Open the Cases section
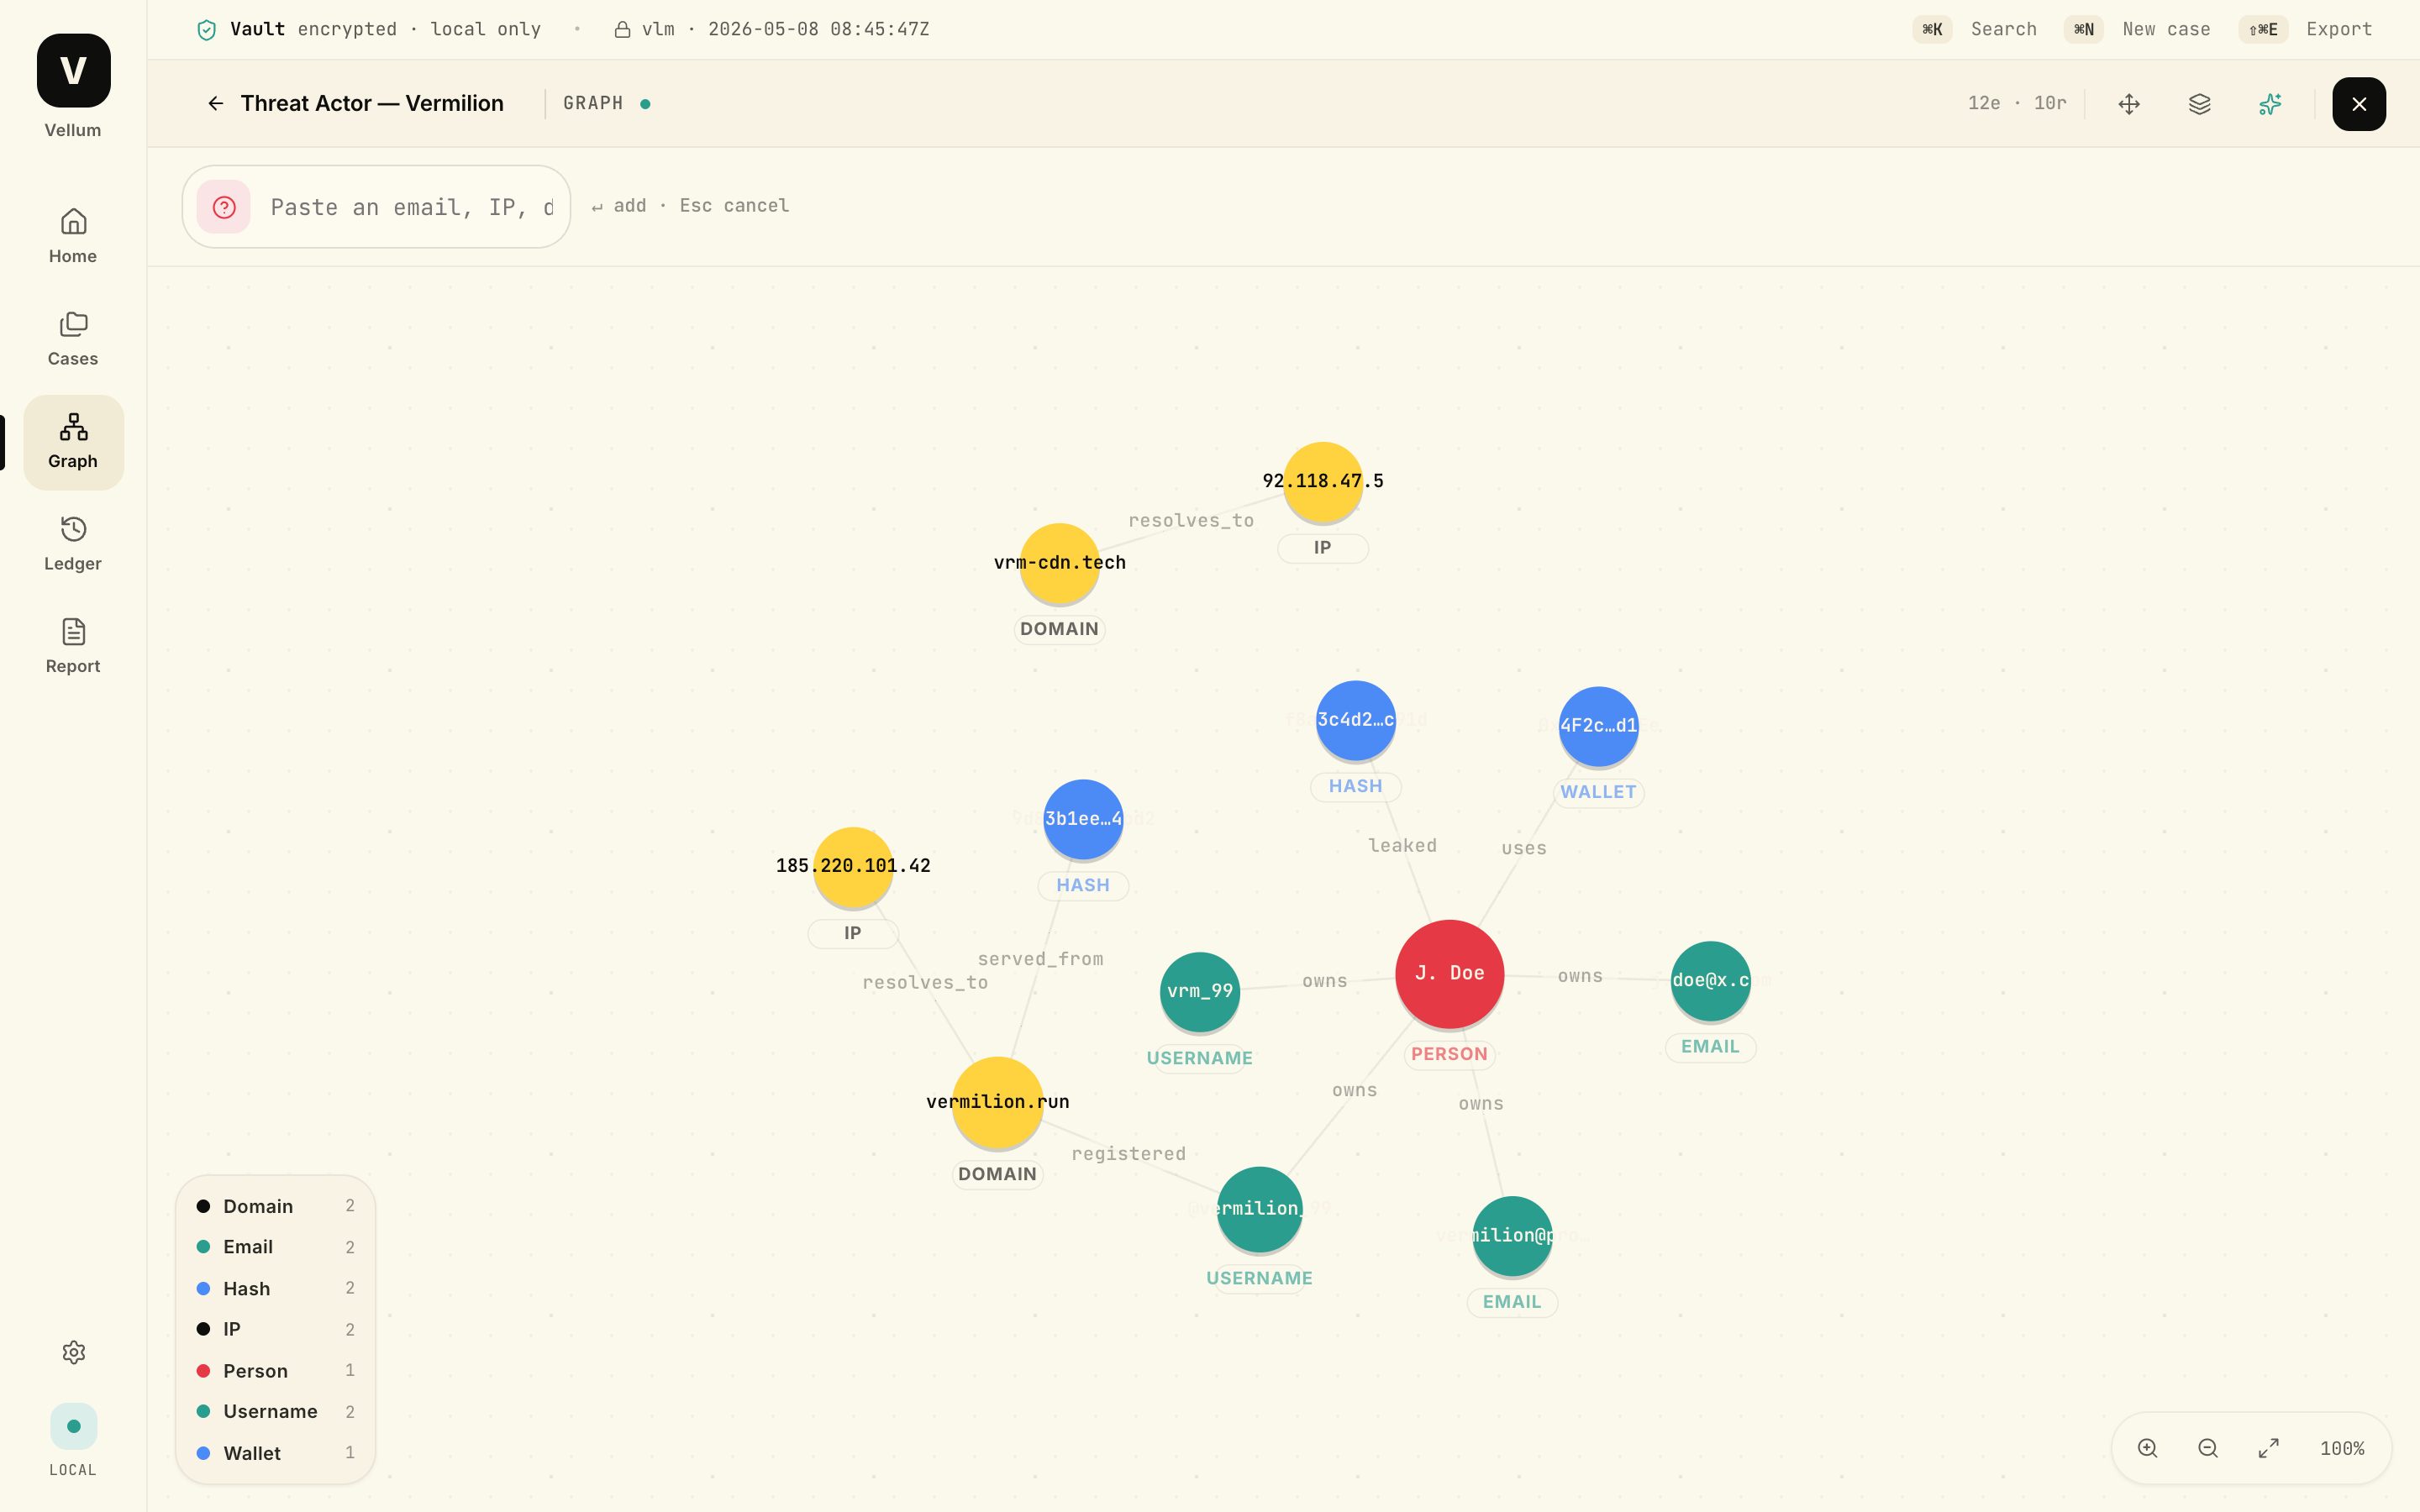Viewport: 2420px width, 1512px height. point(73,339)
